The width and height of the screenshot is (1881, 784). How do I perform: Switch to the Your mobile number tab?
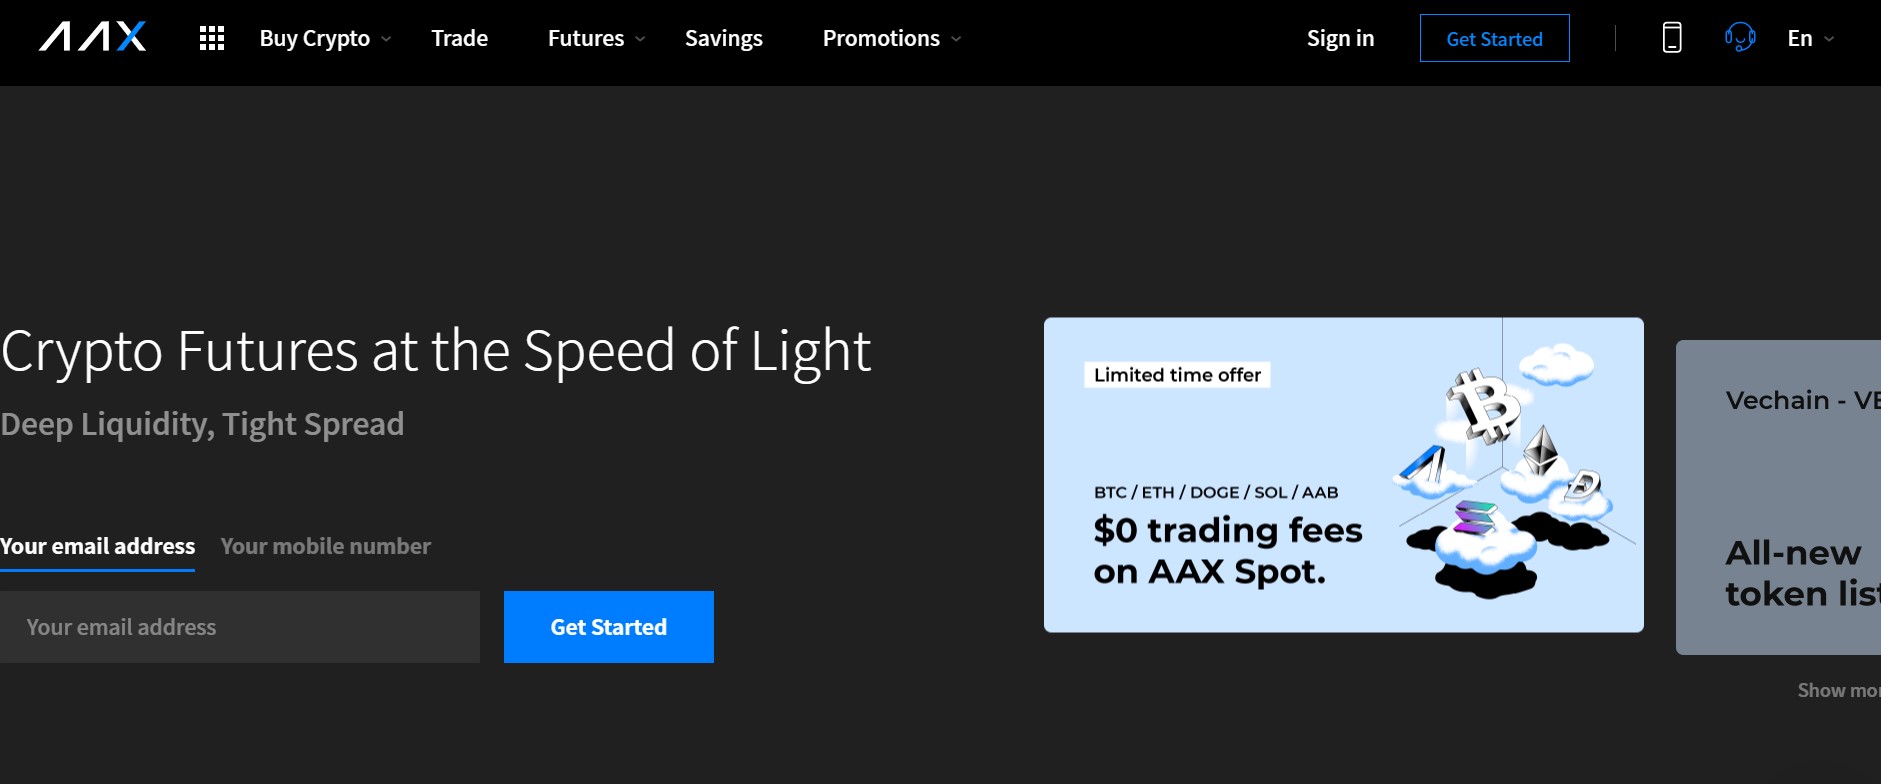[325, 546]
